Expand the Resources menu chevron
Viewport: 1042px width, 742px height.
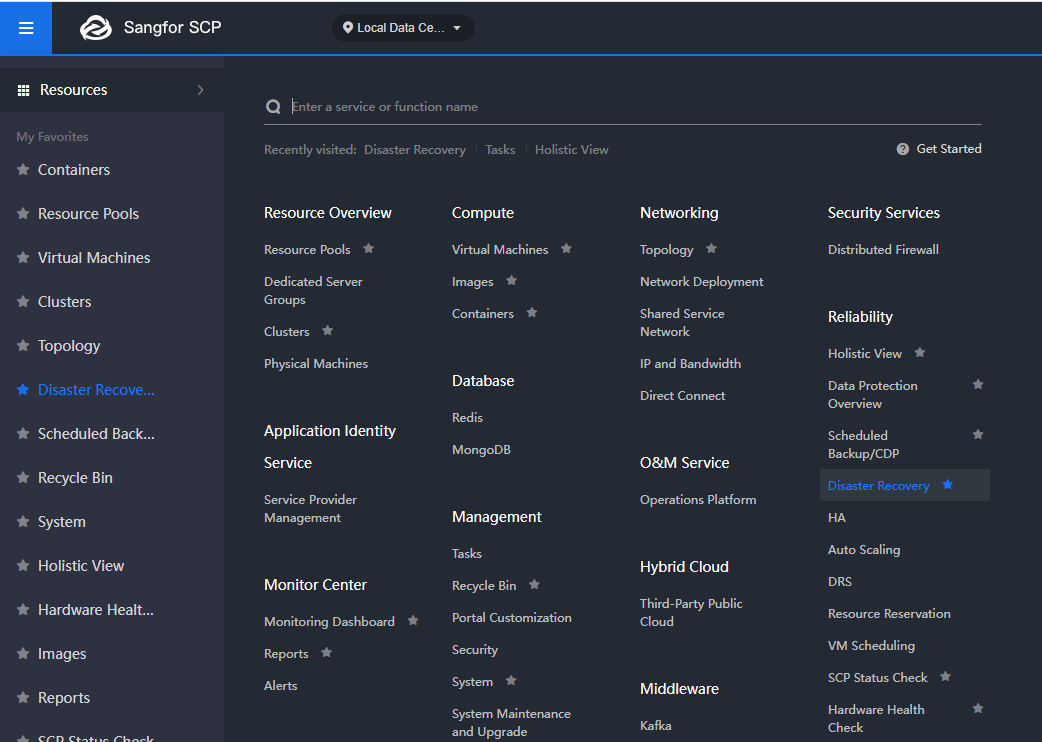point(200,90)
